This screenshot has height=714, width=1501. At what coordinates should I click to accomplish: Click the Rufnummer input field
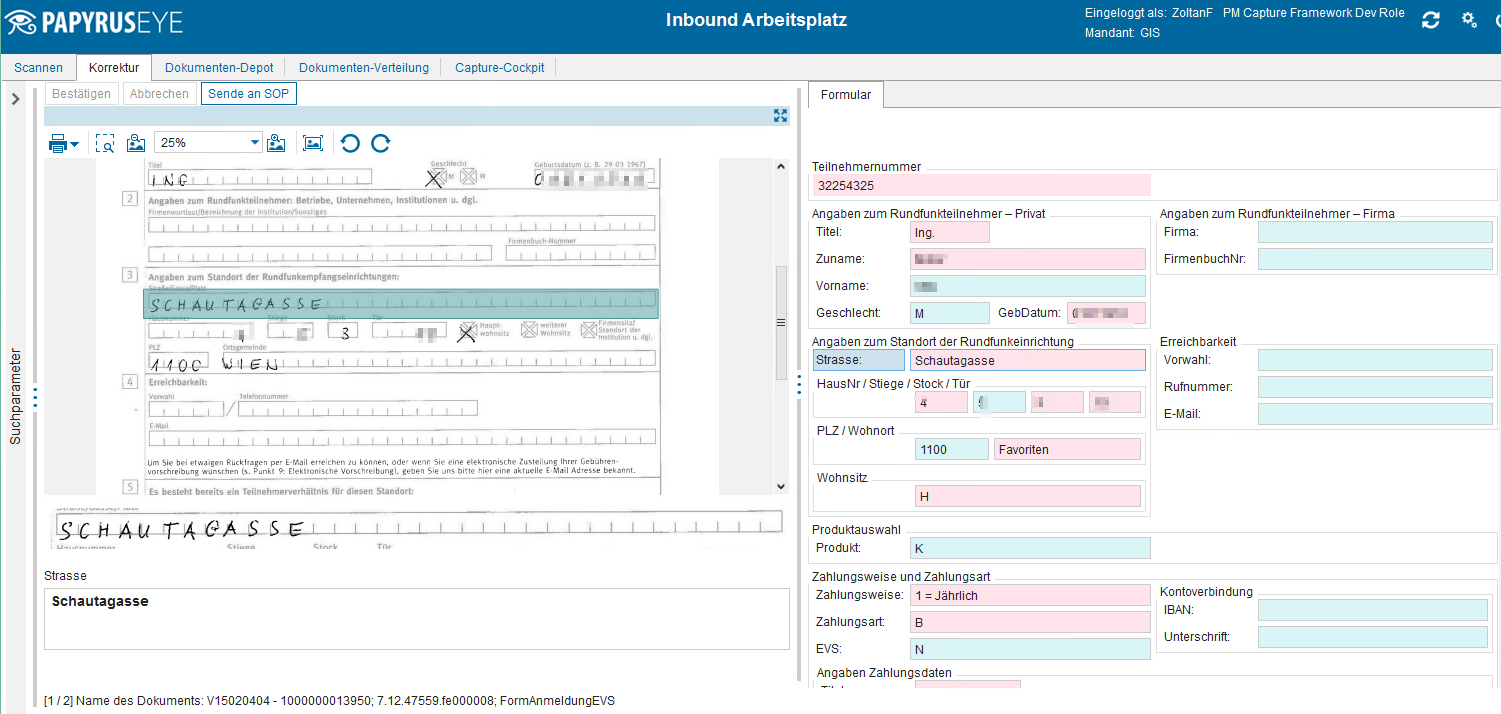coord(1375,387)
